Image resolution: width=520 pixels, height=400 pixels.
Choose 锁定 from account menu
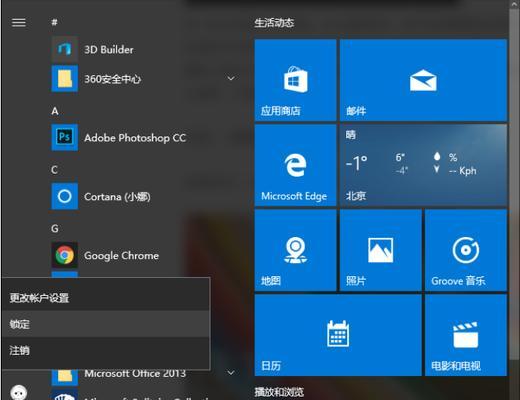click(106, 324)
